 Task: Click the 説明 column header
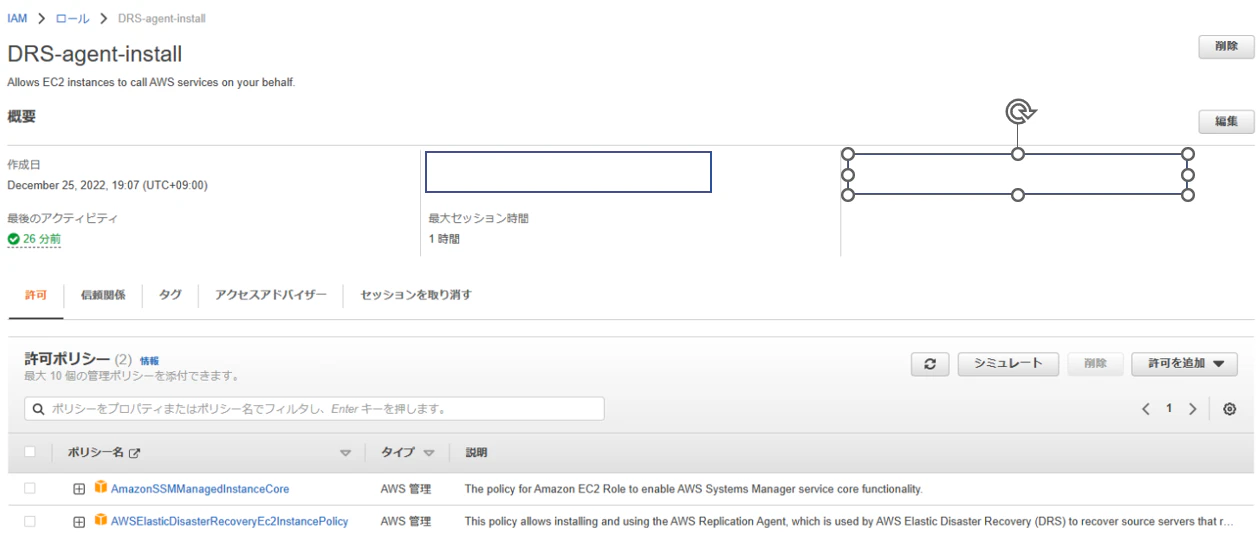coord(476,453)
